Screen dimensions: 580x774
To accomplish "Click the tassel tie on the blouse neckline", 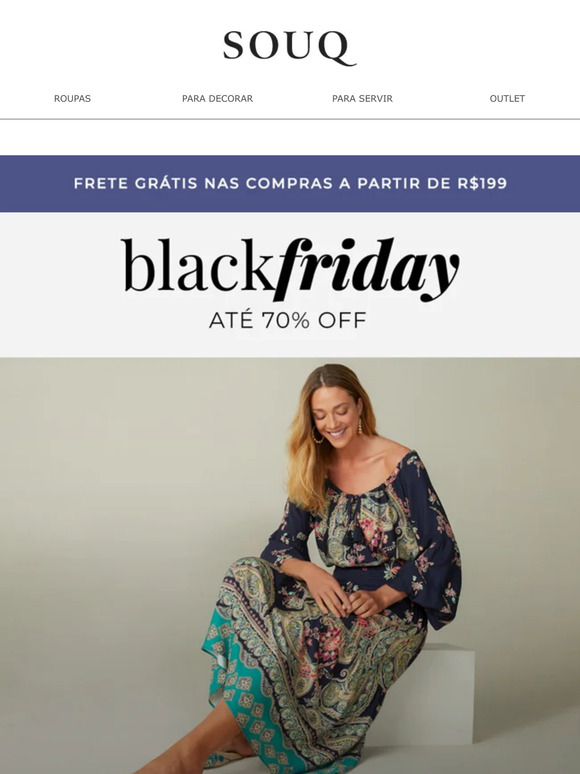I will pyautogui.click(x=351, y=523).
